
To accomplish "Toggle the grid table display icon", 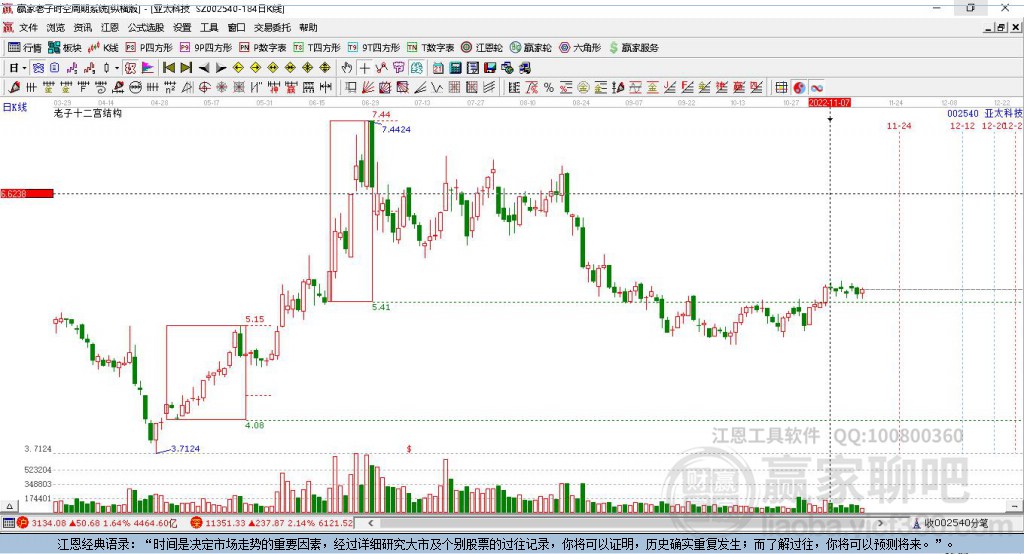I will coord(781,87).
